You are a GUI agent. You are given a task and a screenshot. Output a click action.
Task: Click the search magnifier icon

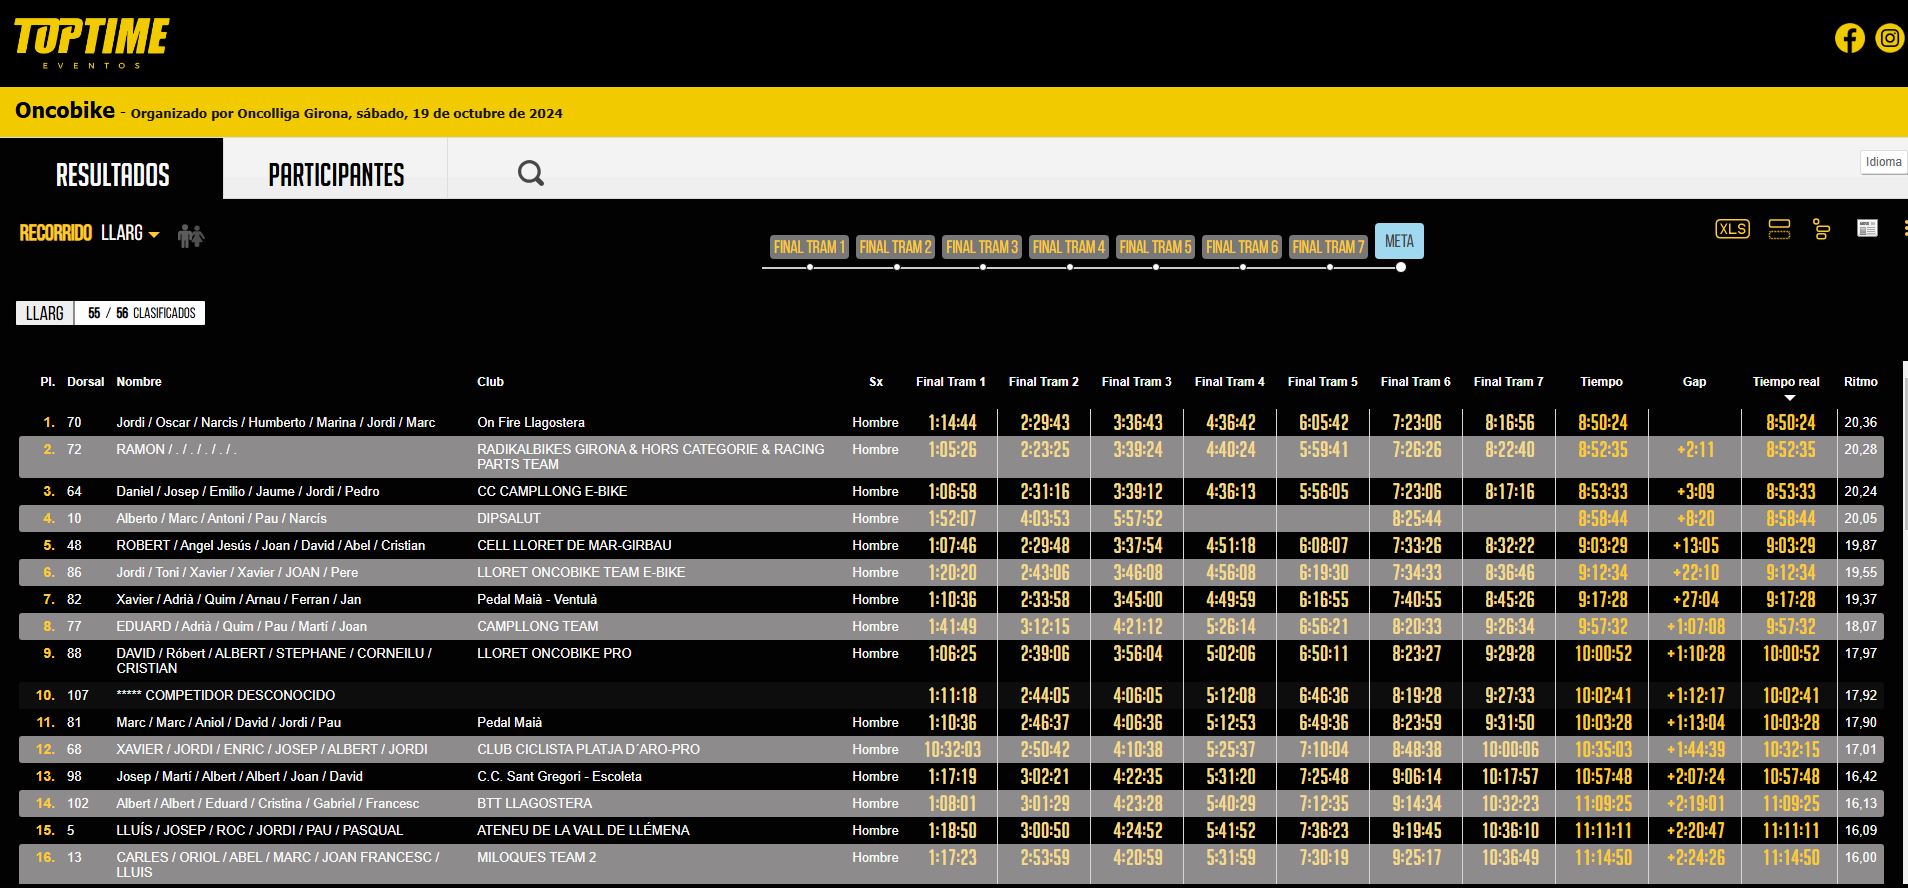pos(531,174)
